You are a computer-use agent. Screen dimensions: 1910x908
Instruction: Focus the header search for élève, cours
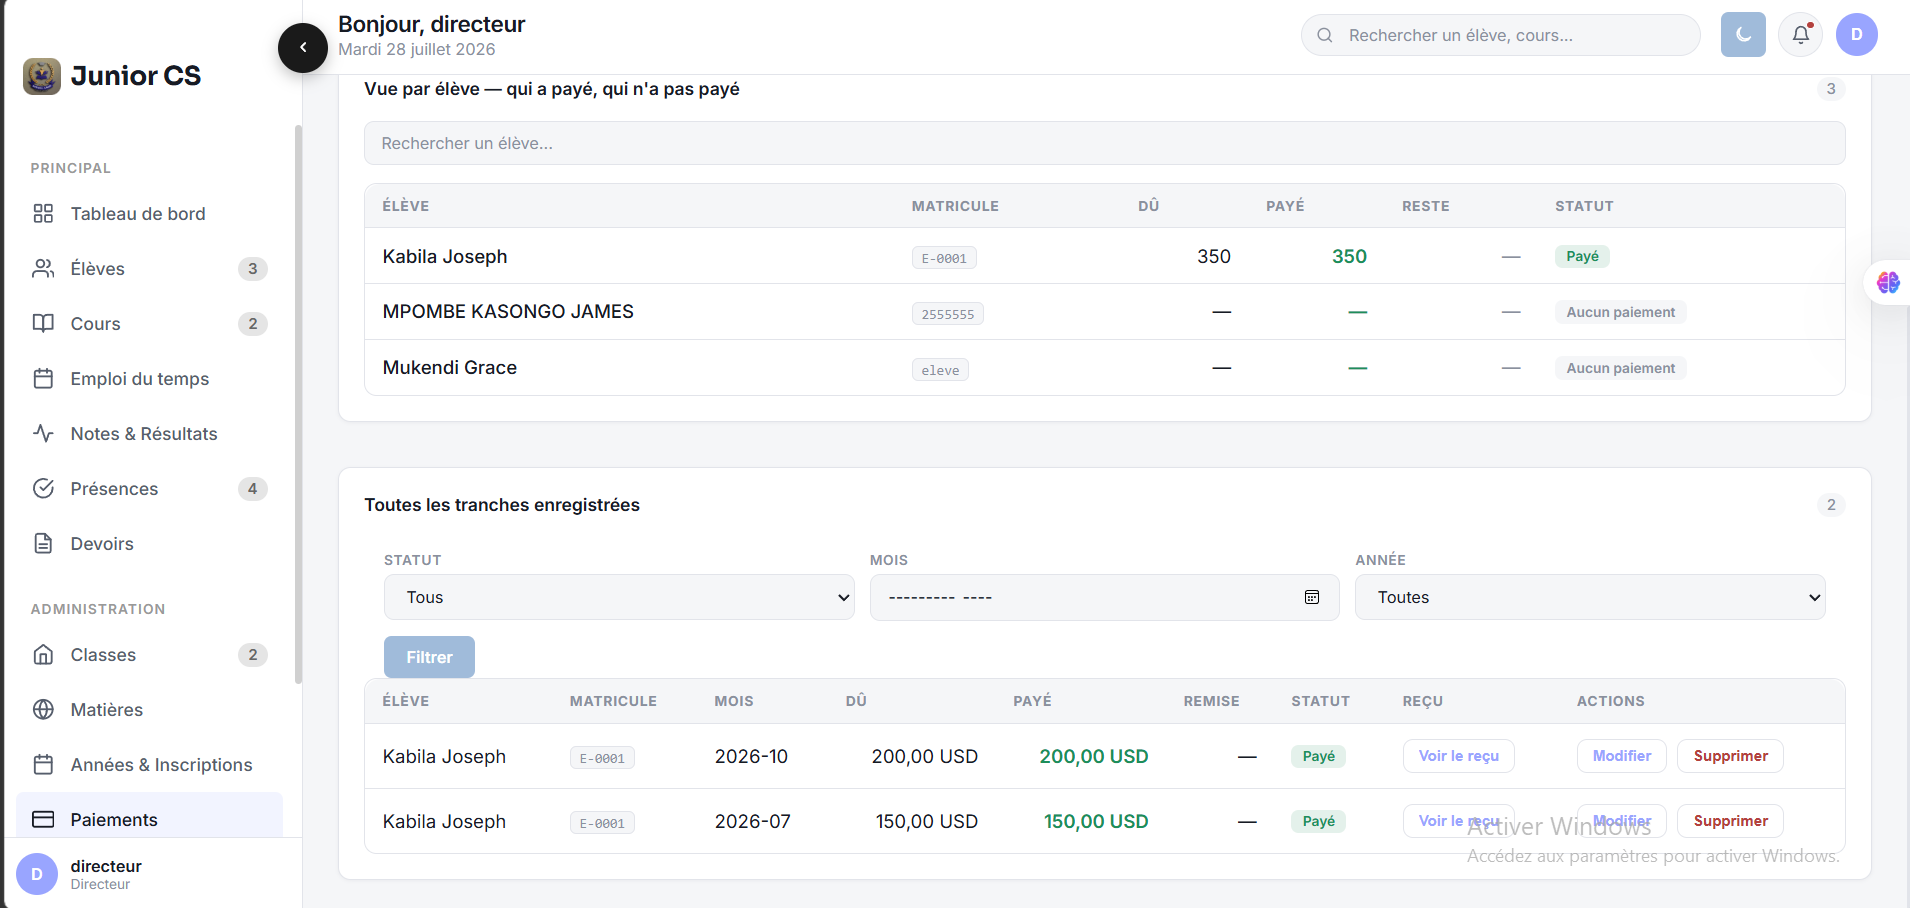click(1500, 35)
